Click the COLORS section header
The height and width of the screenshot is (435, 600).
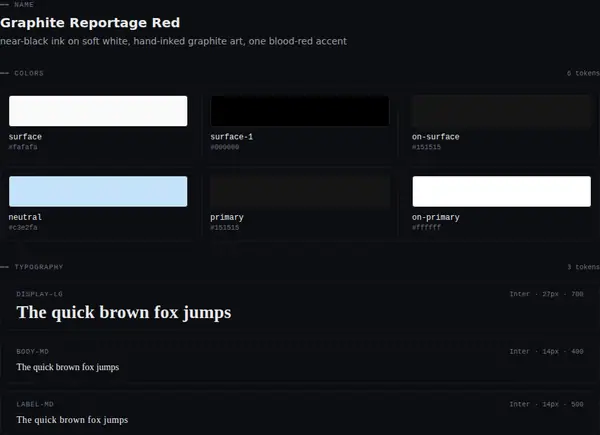29,73
